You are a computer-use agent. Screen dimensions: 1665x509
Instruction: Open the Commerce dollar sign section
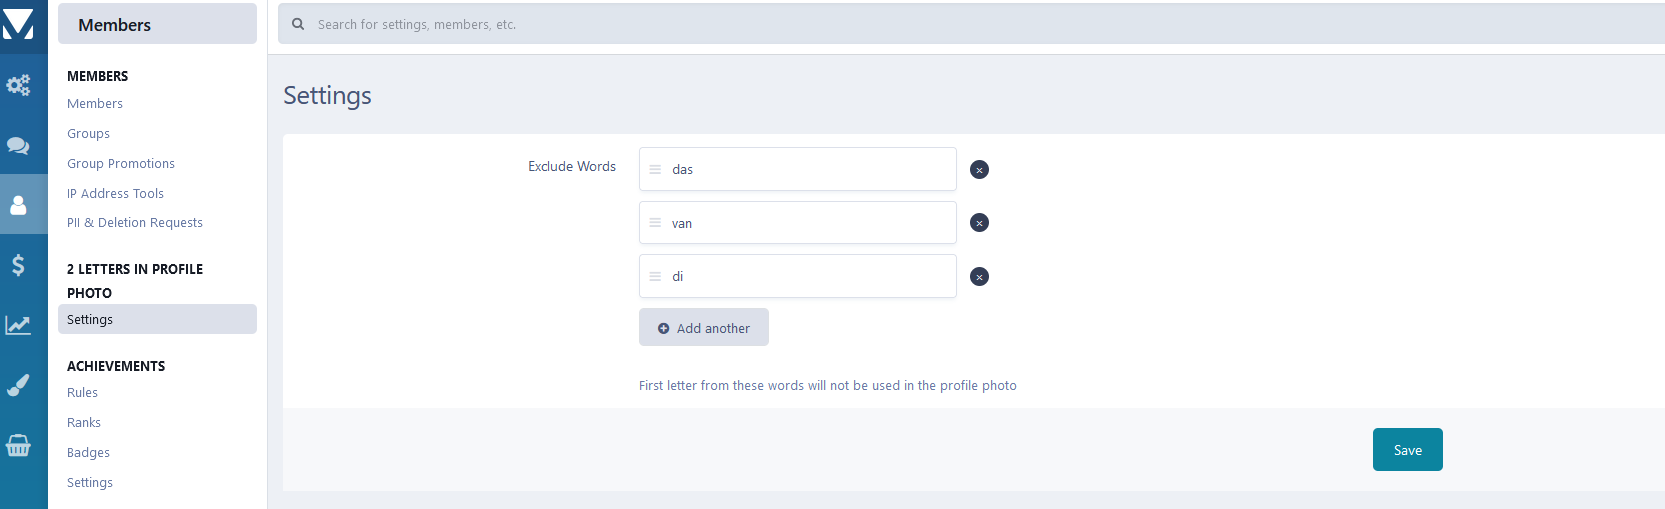click(18, 265)
